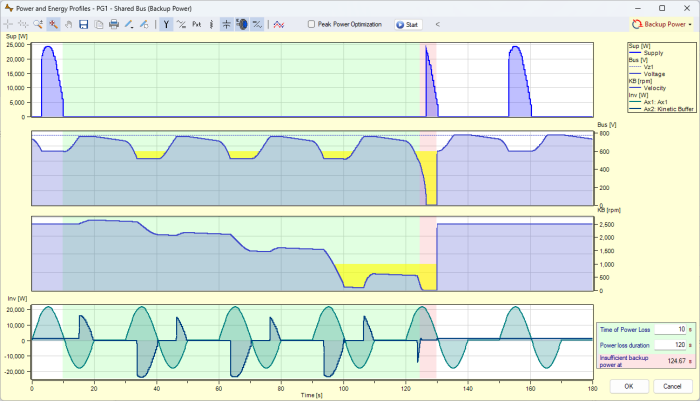
Task: Collapse the panel with the < arrow
Action: (x=437, y=24)
